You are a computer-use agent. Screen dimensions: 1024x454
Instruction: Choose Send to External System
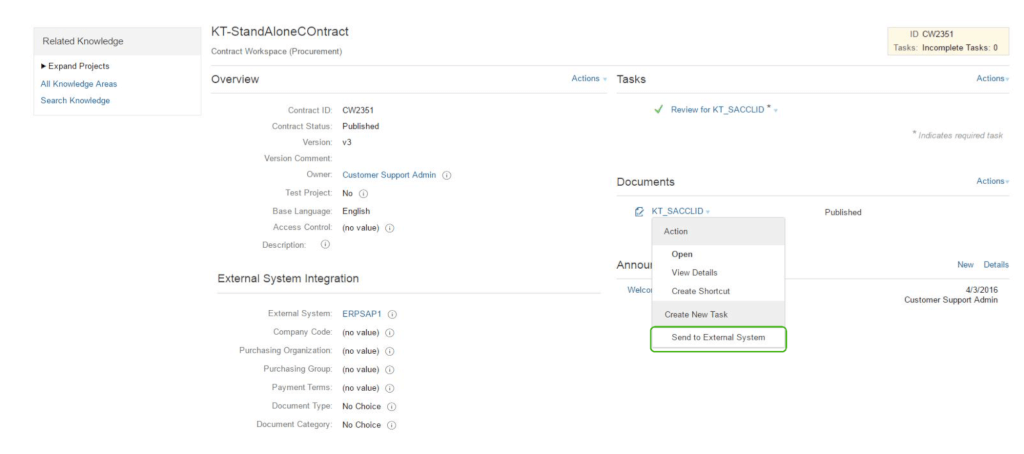coord(718,338)
